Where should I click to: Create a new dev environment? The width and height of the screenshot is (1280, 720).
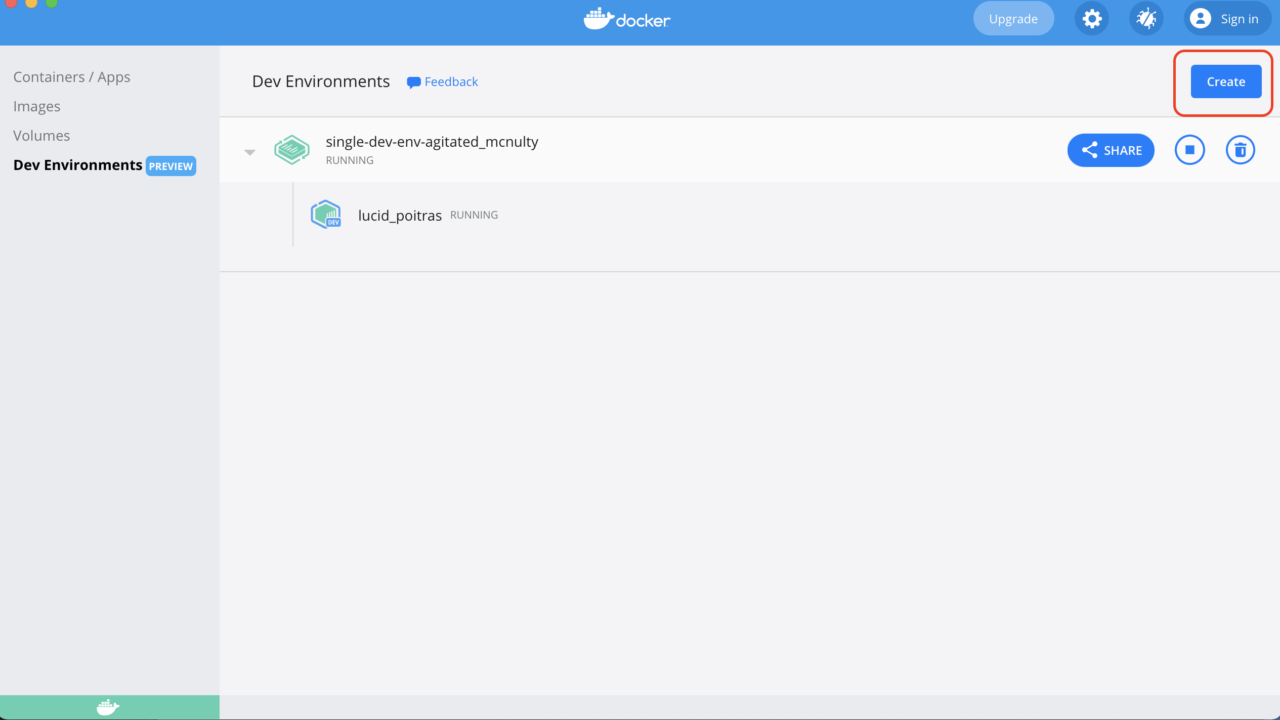(x=1225, y=81)
